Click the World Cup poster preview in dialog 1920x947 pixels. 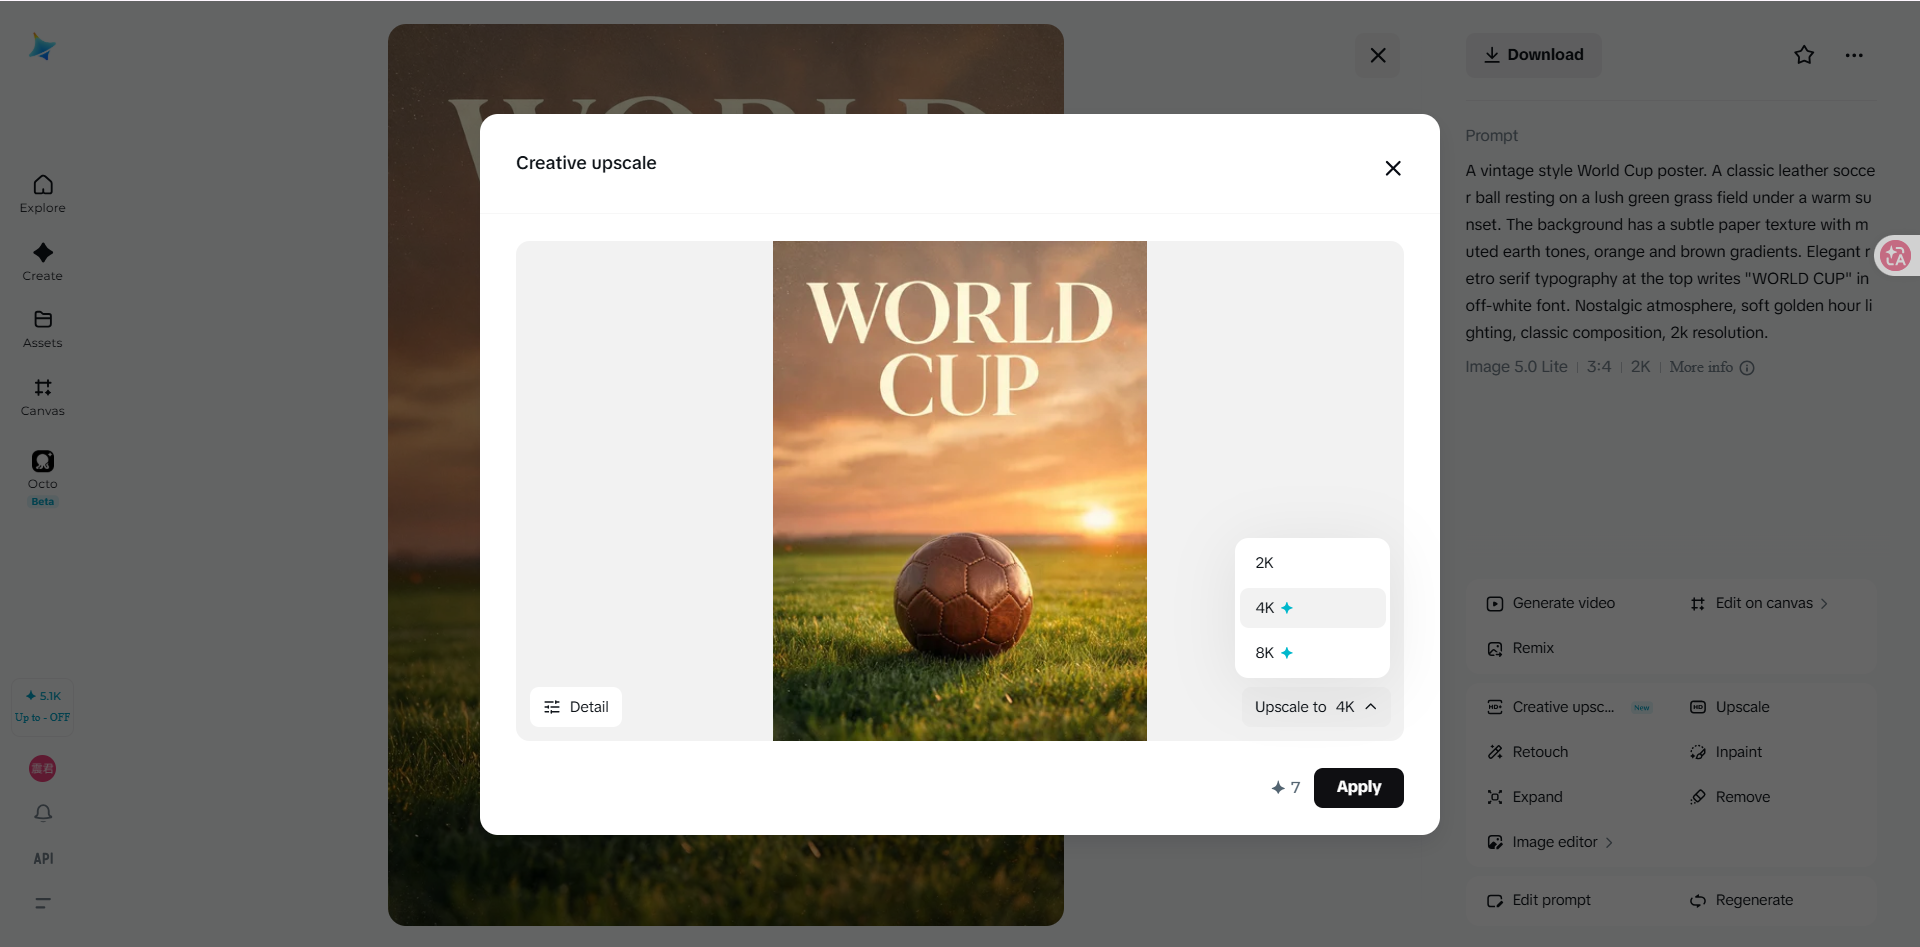960,491
